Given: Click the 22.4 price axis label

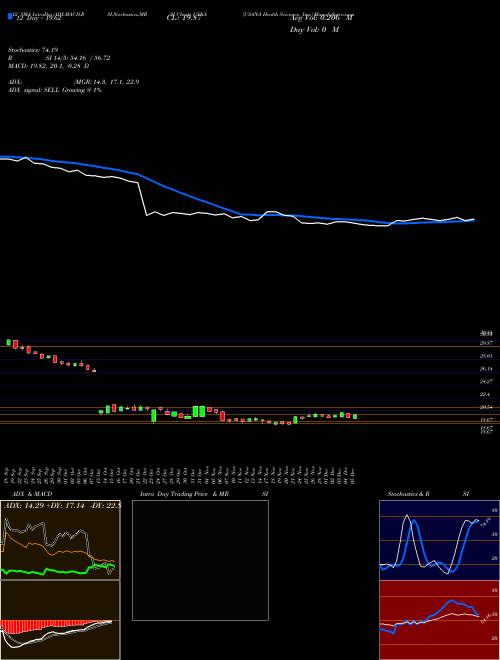Looking at the screenshot, I should coord(485,394).
